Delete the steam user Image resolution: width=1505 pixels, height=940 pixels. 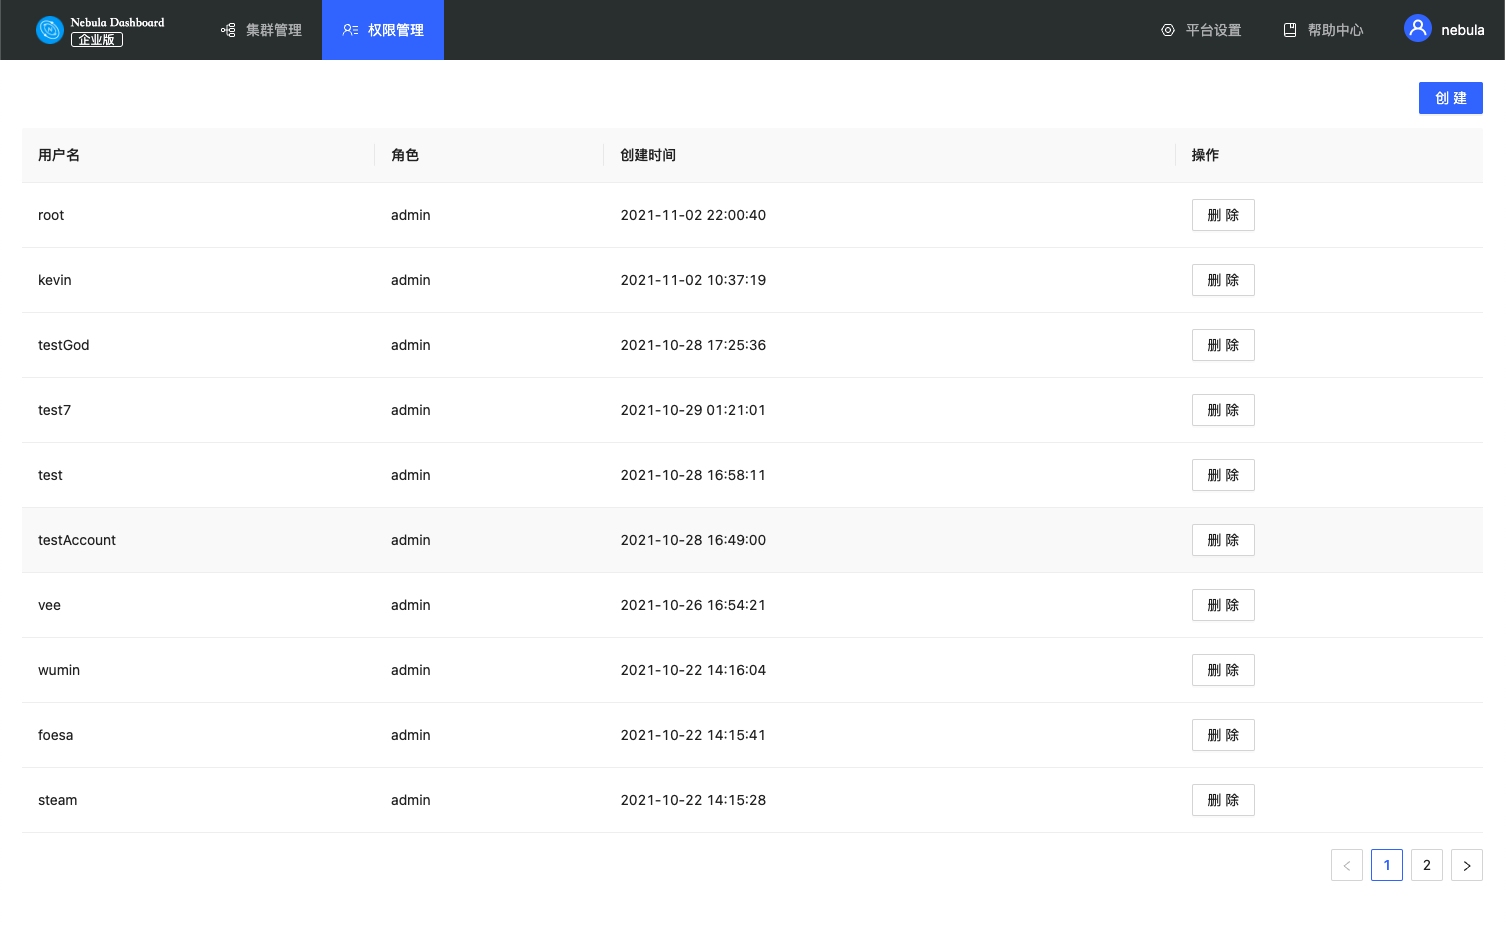pyautogui.click(x=1222, y=800)
